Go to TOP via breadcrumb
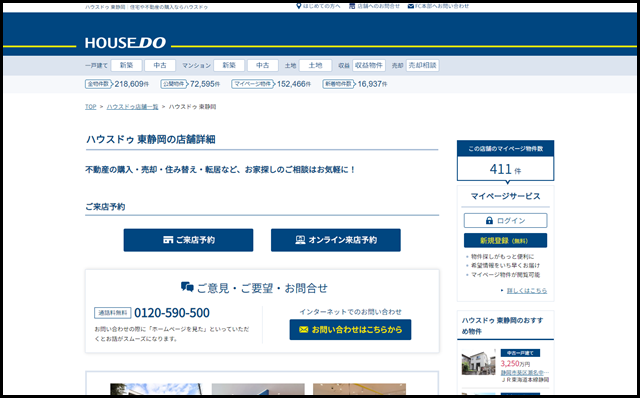The width and height of the screenshot is (640, 398). click(91, 107)
